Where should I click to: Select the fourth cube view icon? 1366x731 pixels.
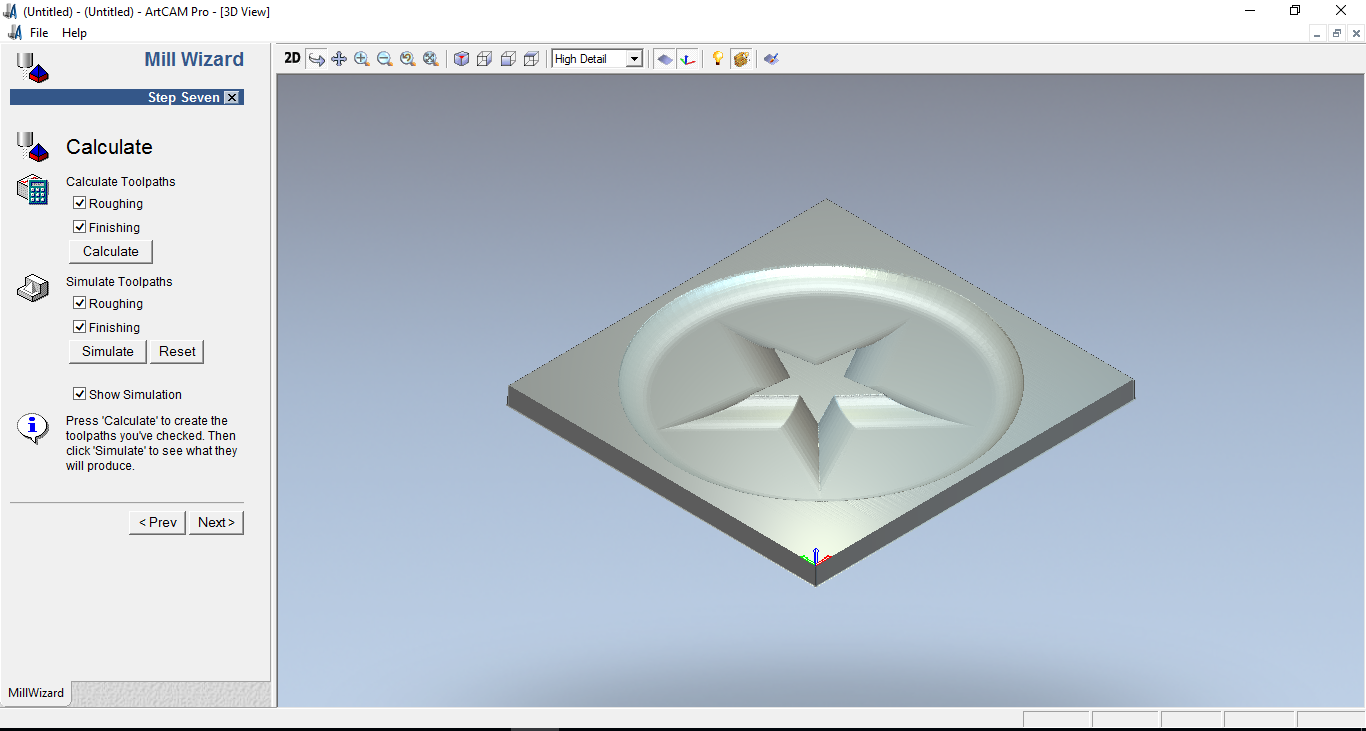531,59
